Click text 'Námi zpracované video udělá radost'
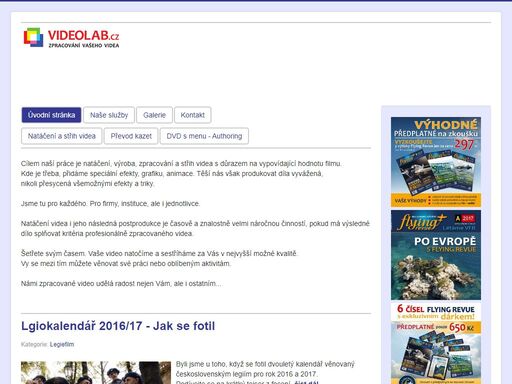This screenshot has height=384, width=512. point(121,284)
